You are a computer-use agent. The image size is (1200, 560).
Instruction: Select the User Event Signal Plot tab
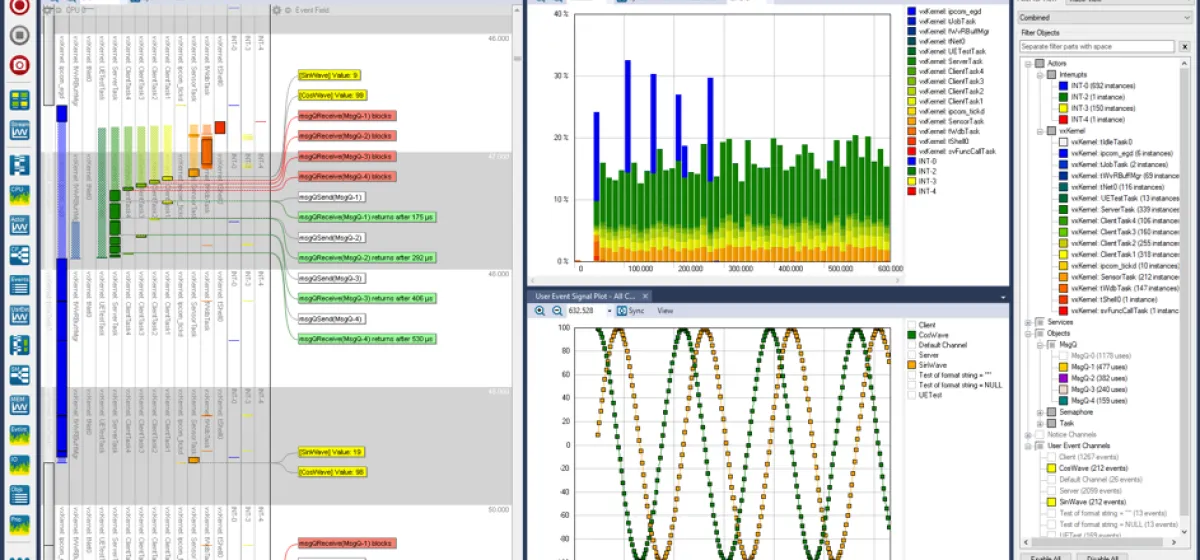coord(590,296)
